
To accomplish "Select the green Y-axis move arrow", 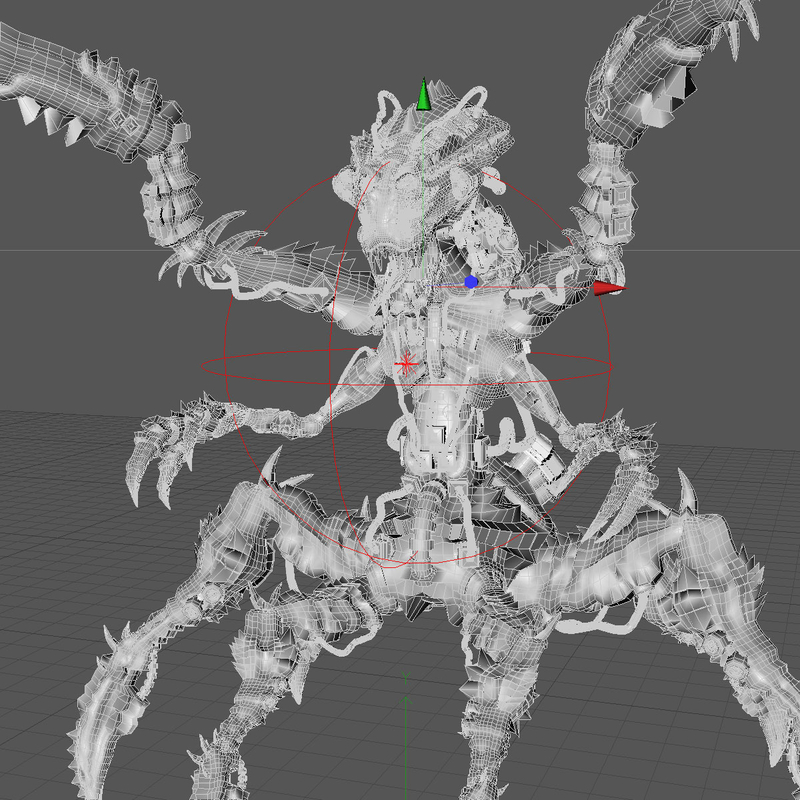I will click(x=424, y=95).
